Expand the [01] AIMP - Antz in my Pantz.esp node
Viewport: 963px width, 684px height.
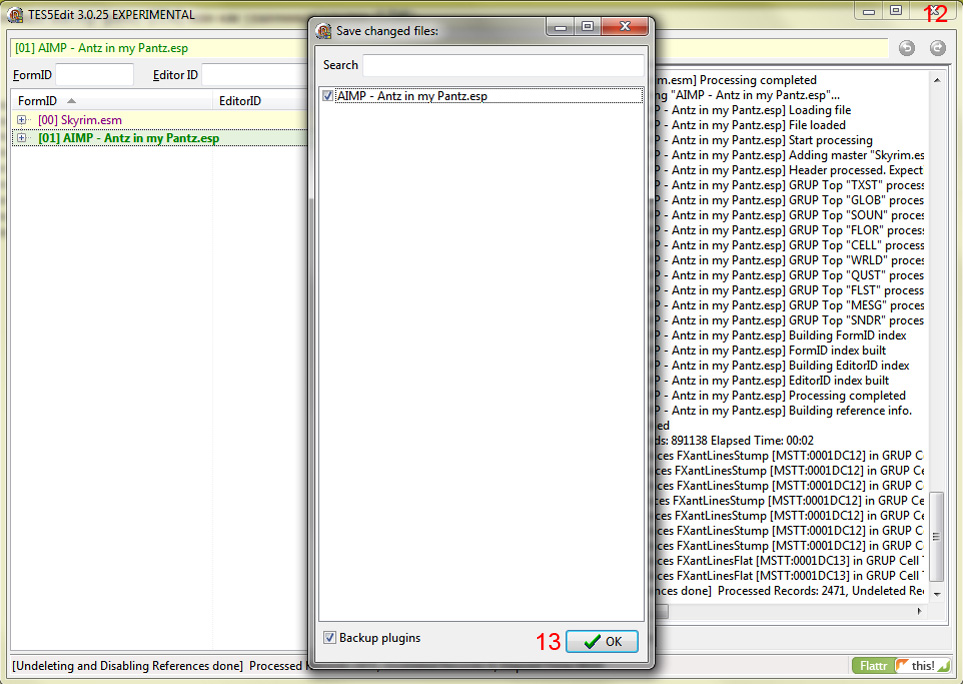click(21, 138)
